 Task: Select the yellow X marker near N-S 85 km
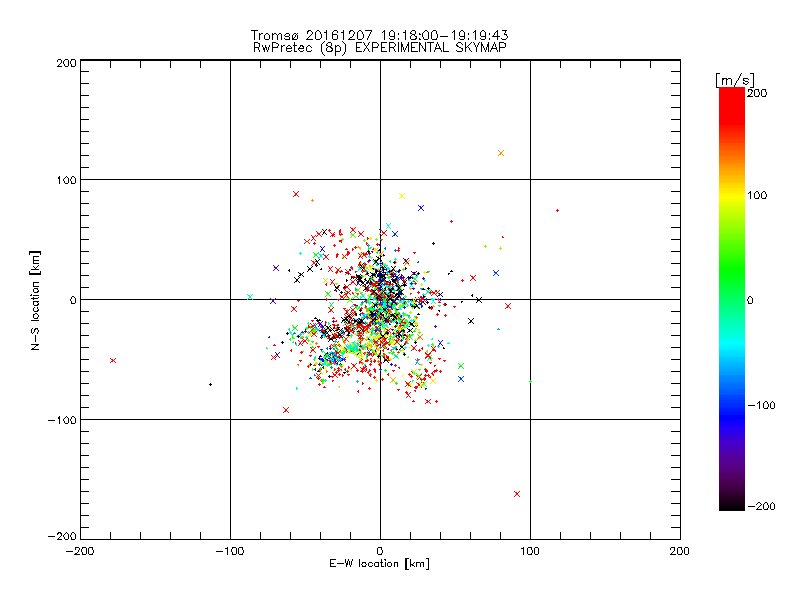(x=402, y=196)
